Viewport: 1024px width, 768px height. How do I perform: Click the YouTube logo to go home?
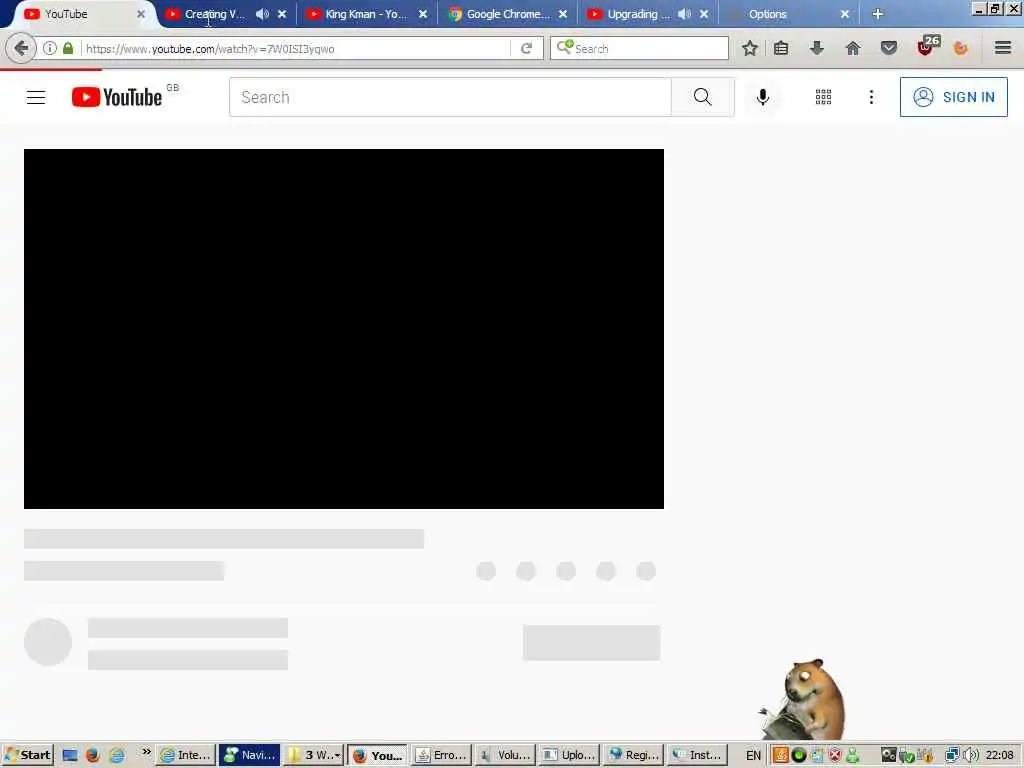(117, 97)
